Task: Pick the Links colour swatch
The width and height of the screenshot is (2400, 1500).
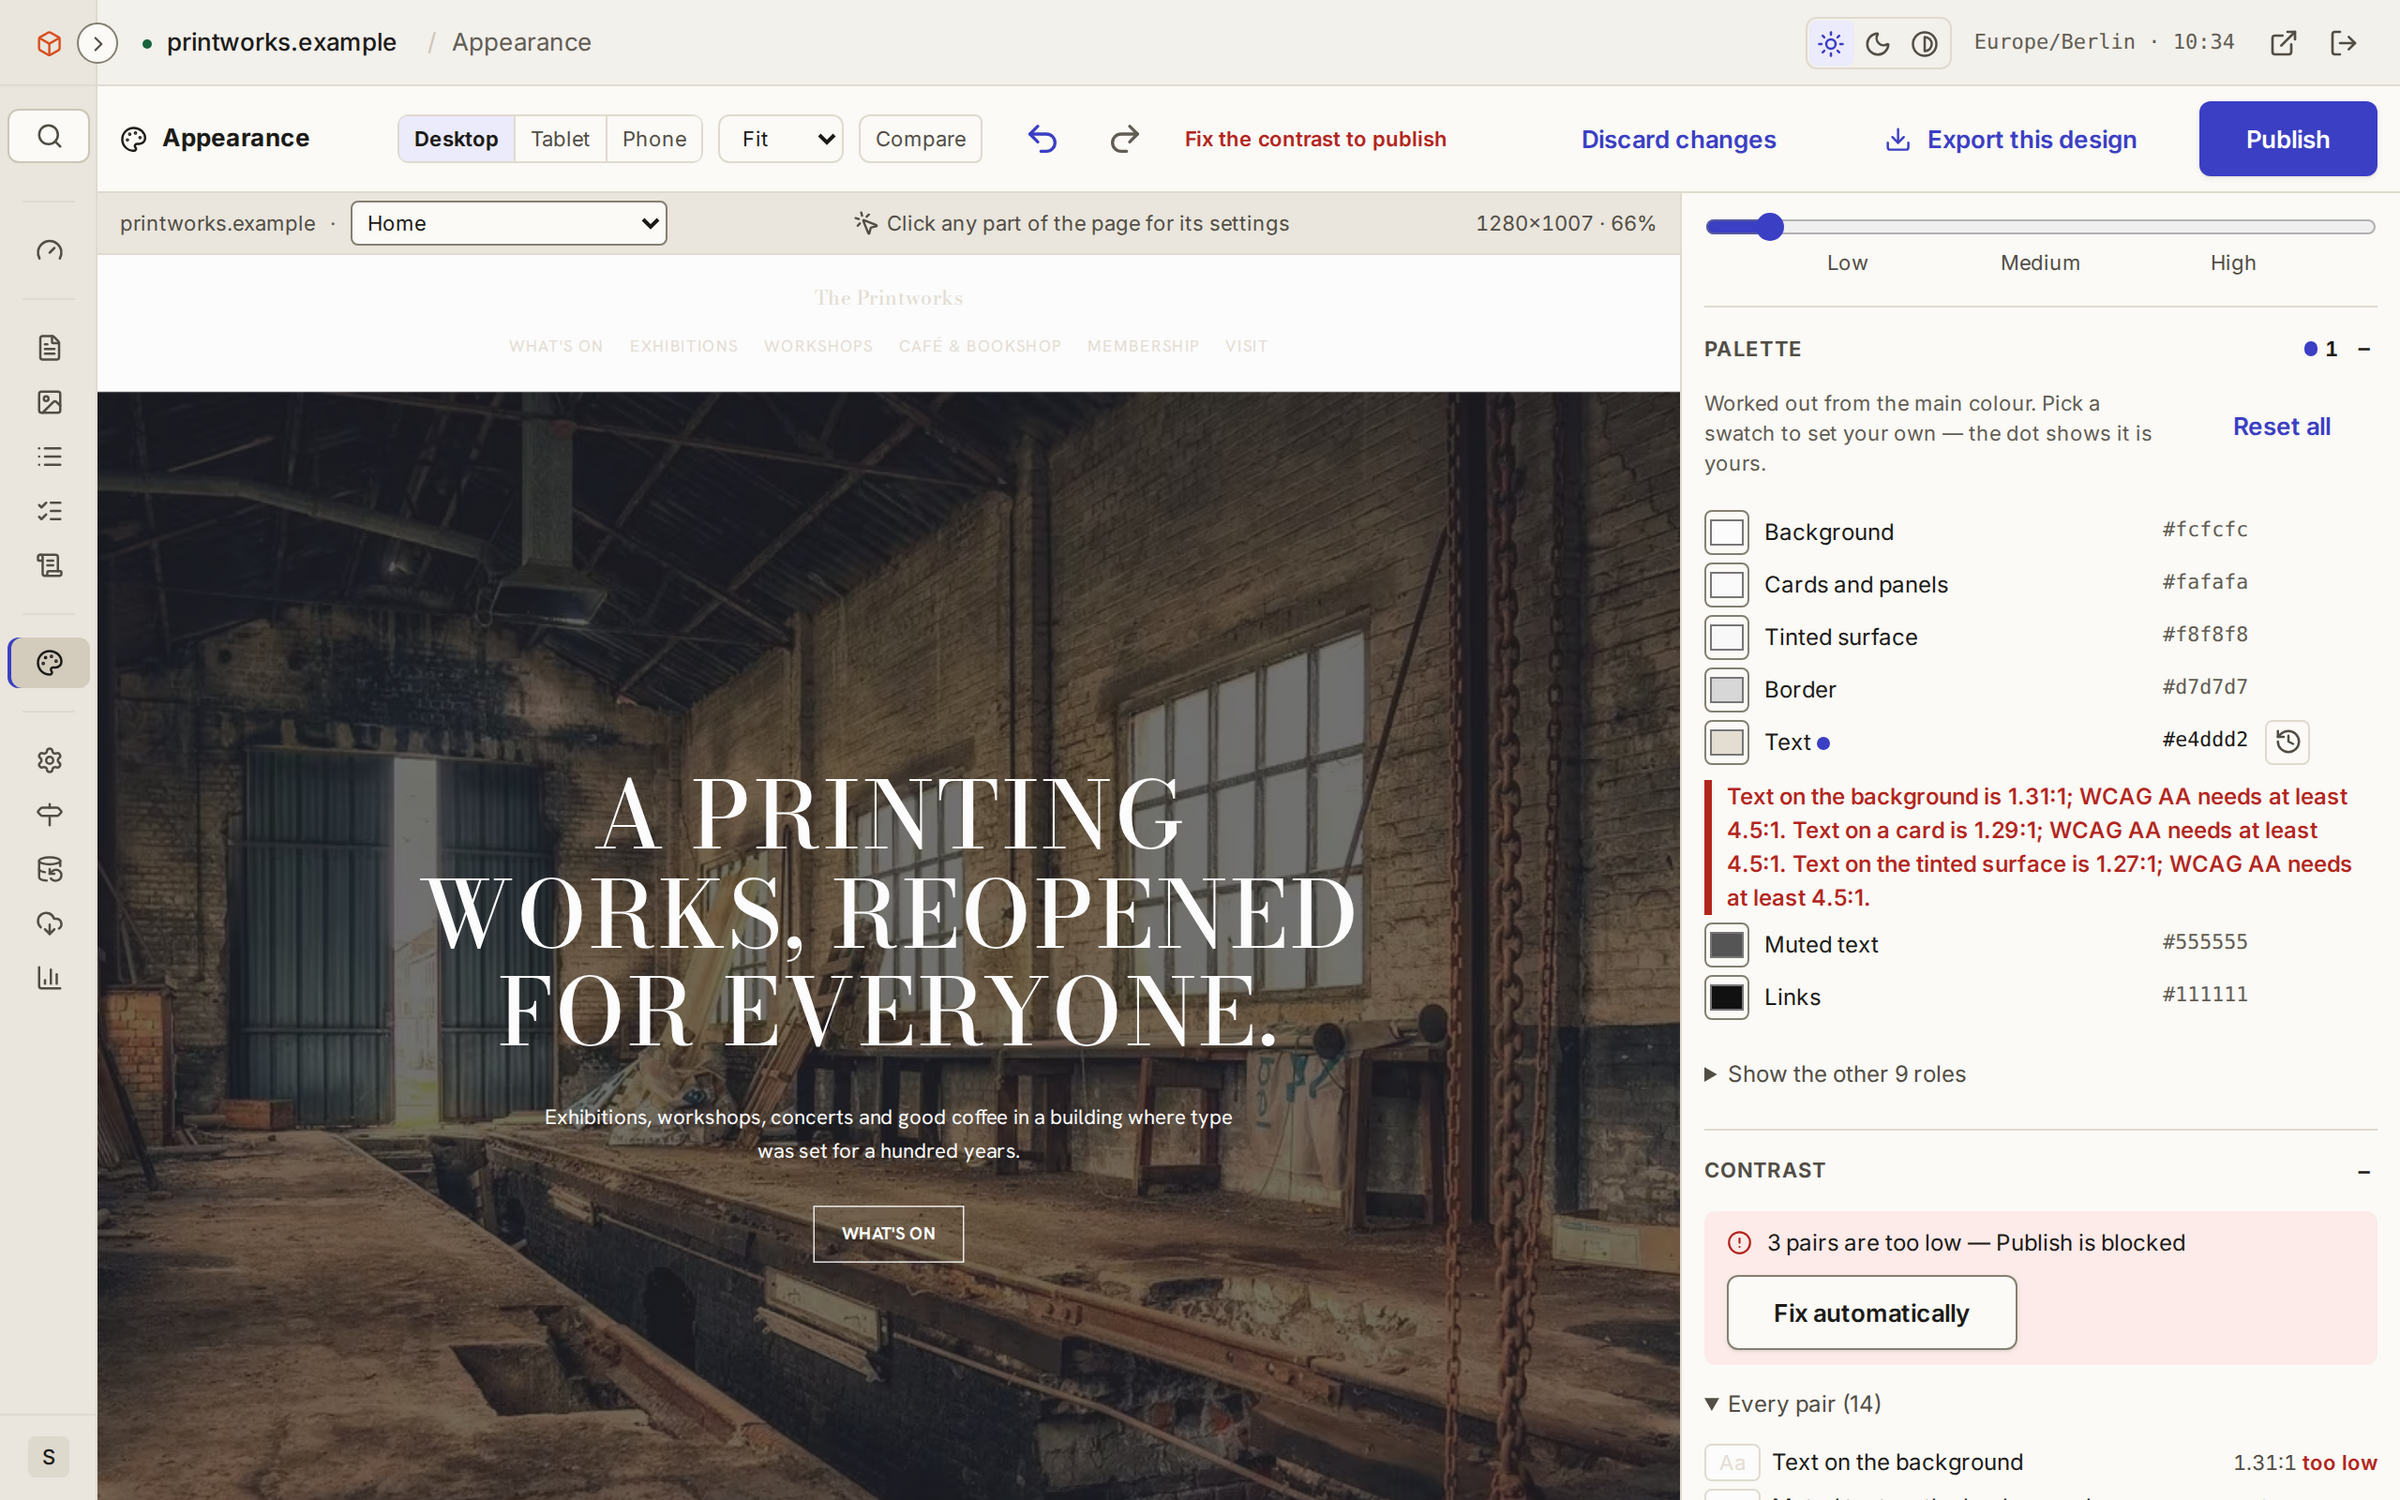Action: 1727,998
